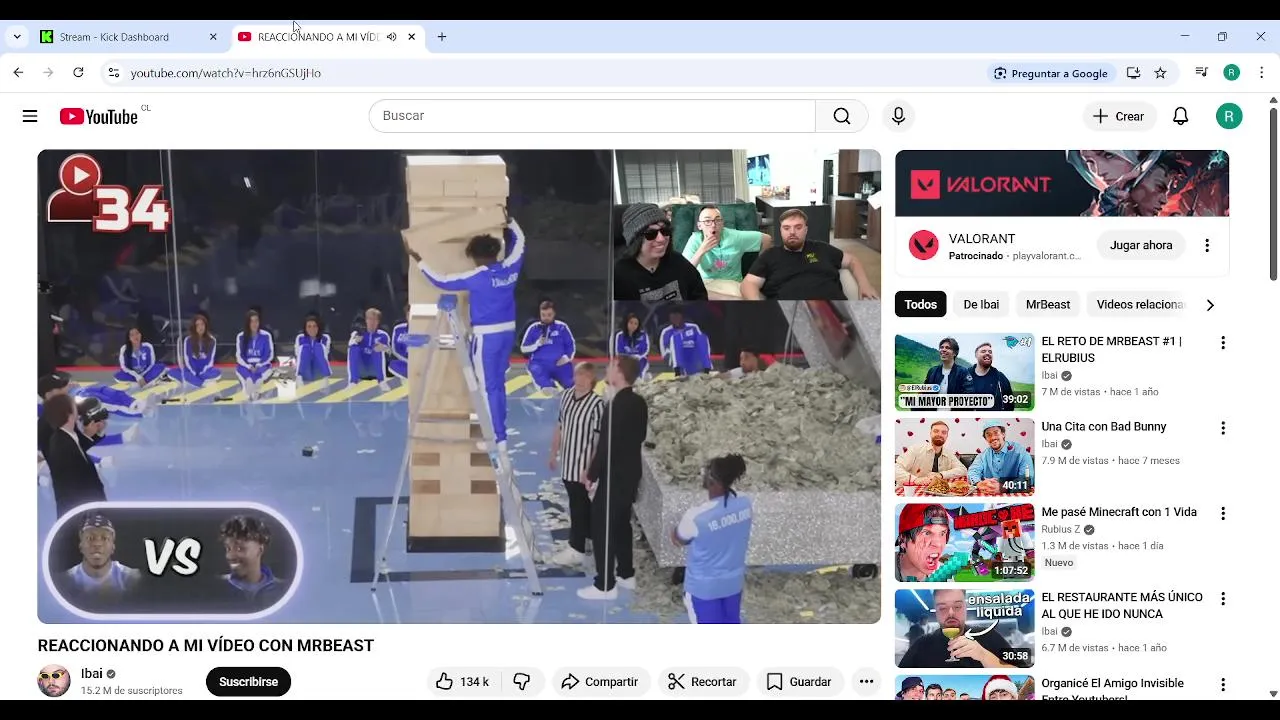Image resolution: width=1280 pixels, height=720 pixels.
Task: Click the video player area to pause
Action: (x=459, y=387)
